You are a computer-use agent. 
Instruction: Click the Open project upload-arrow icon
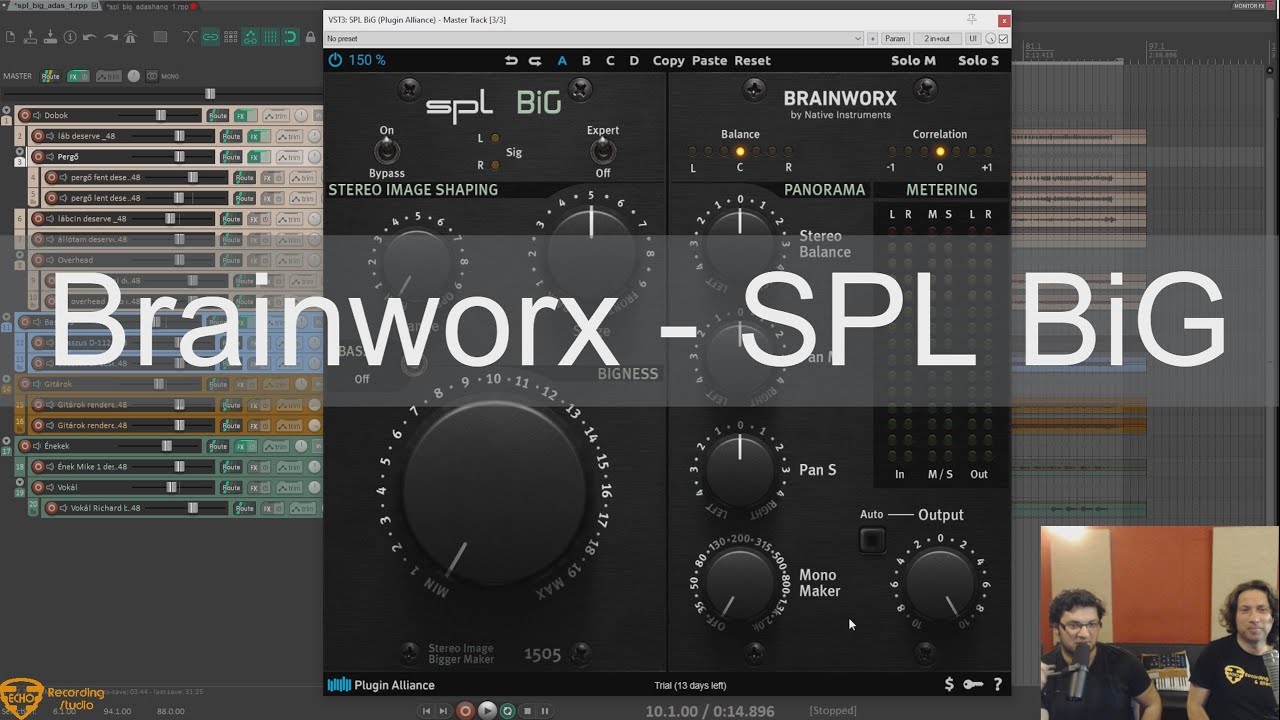click(30, 37)
